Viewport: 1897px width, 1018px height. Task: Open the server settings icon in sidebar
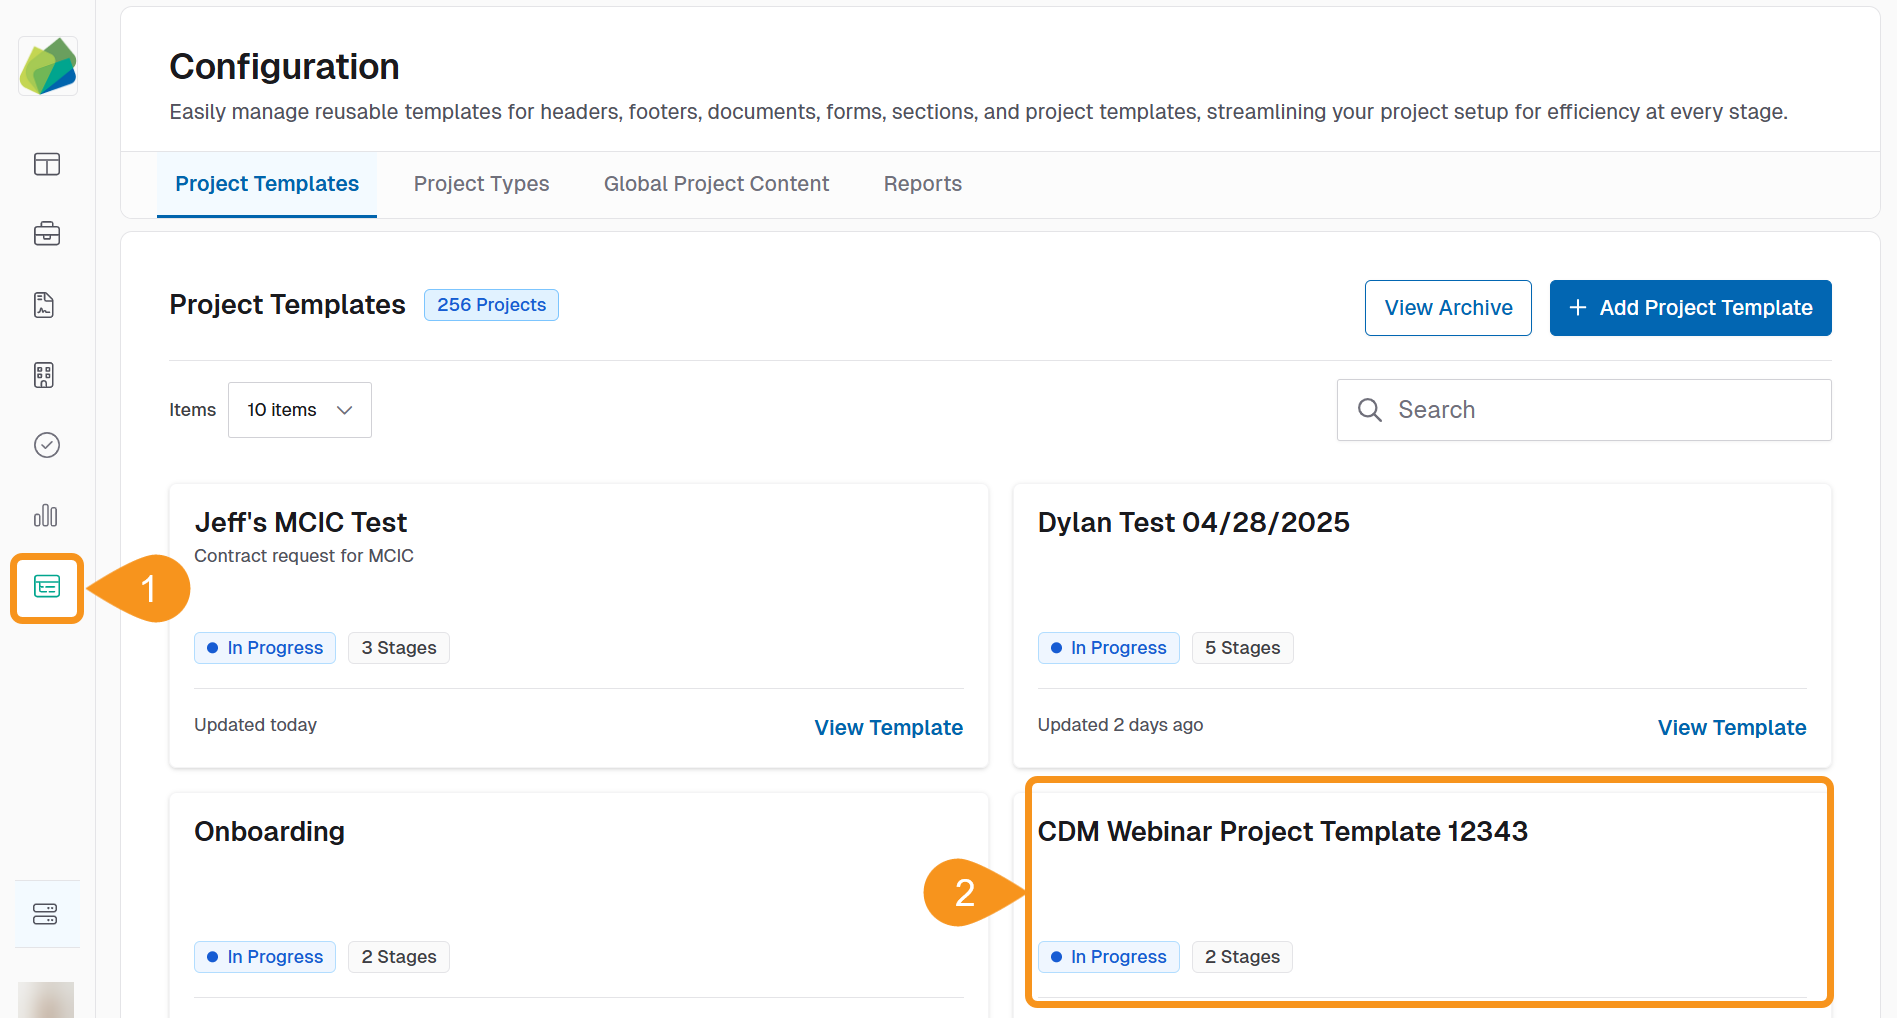coord(46,914)
